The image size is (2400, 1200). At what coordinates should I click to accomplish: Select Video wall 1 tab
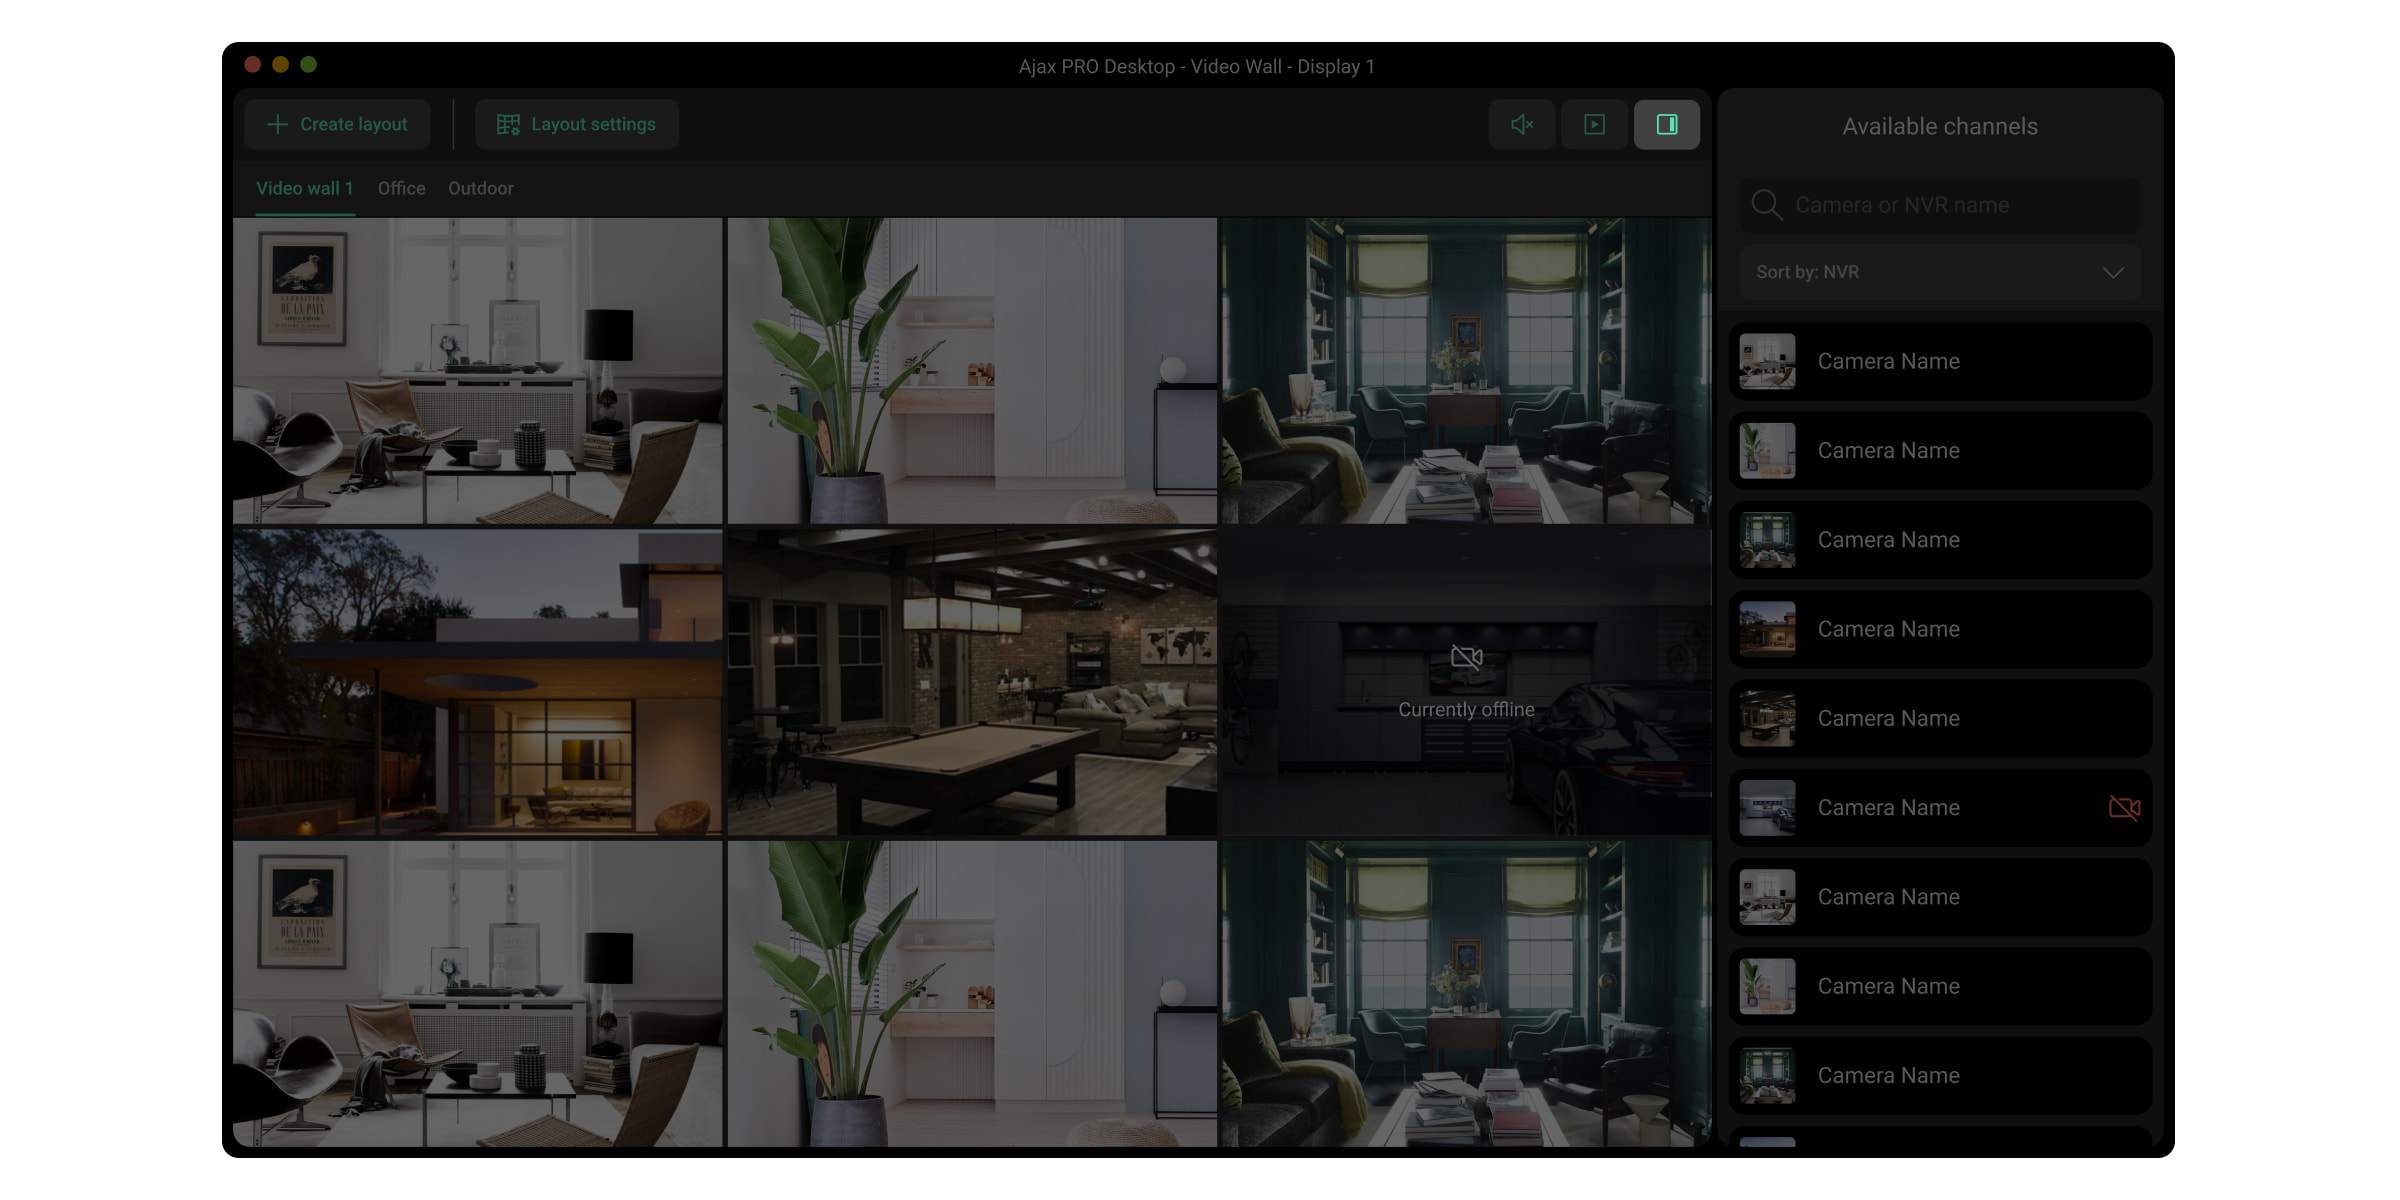303,188
